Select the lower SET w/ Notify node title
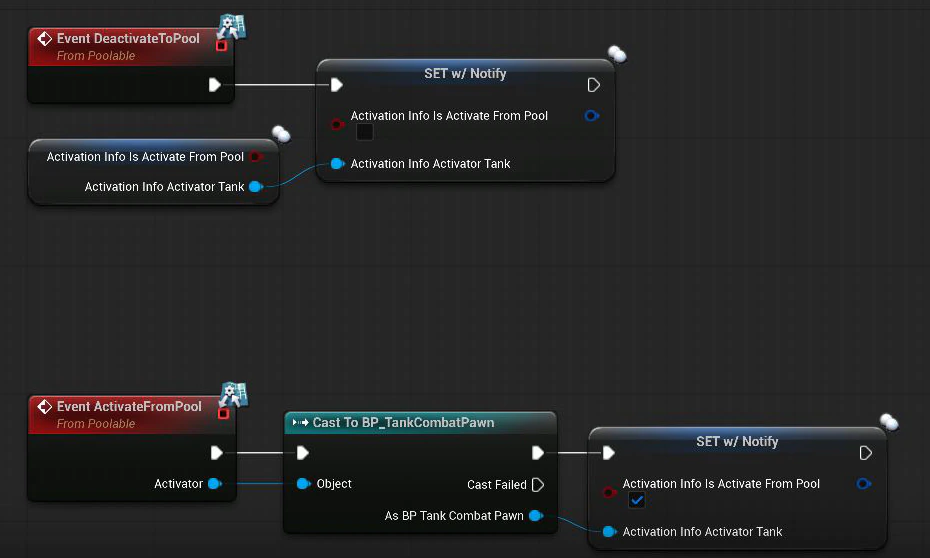Viewport: 930px width, 558px height. (x=737, y=442)
